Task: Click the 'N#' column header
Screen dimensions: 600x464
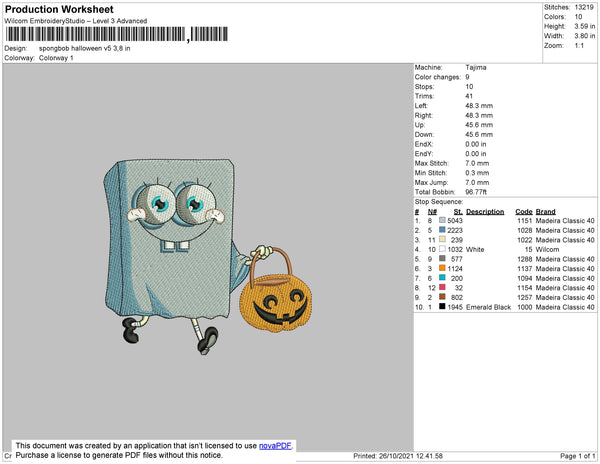Action: pos(432,212)
